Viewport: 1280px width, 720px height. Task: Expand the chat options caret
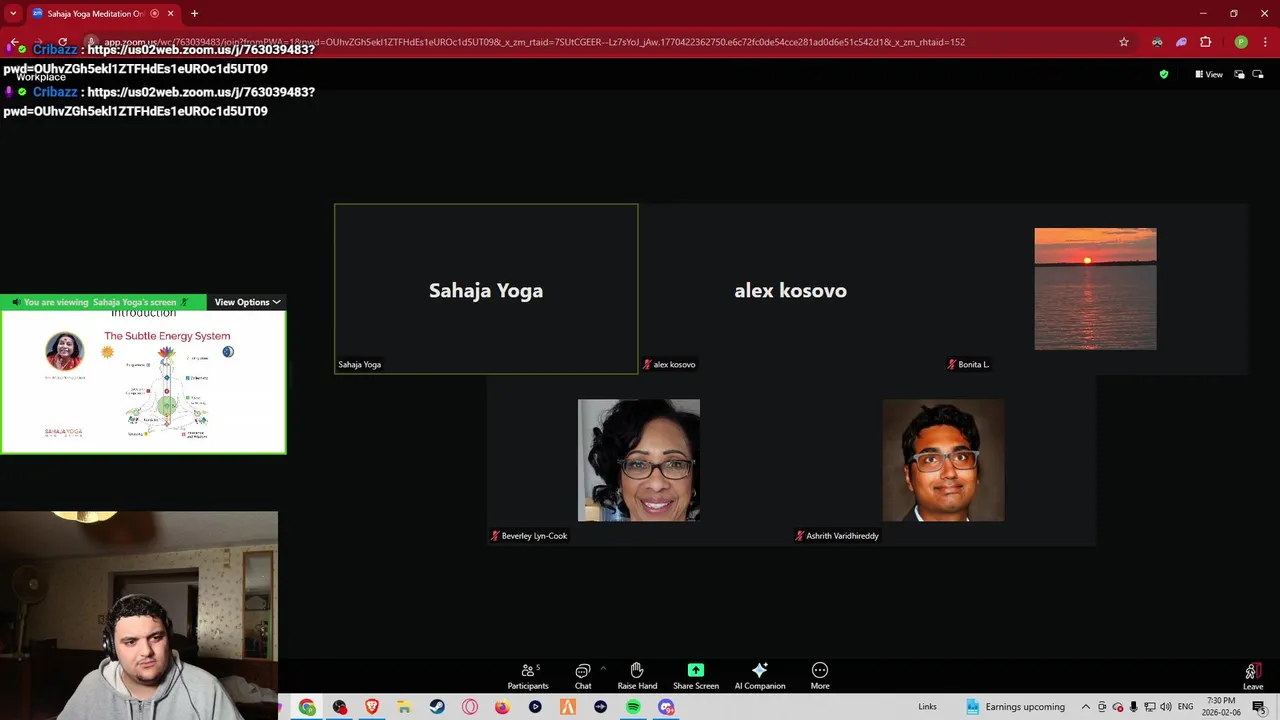click(x=603, y=667)
